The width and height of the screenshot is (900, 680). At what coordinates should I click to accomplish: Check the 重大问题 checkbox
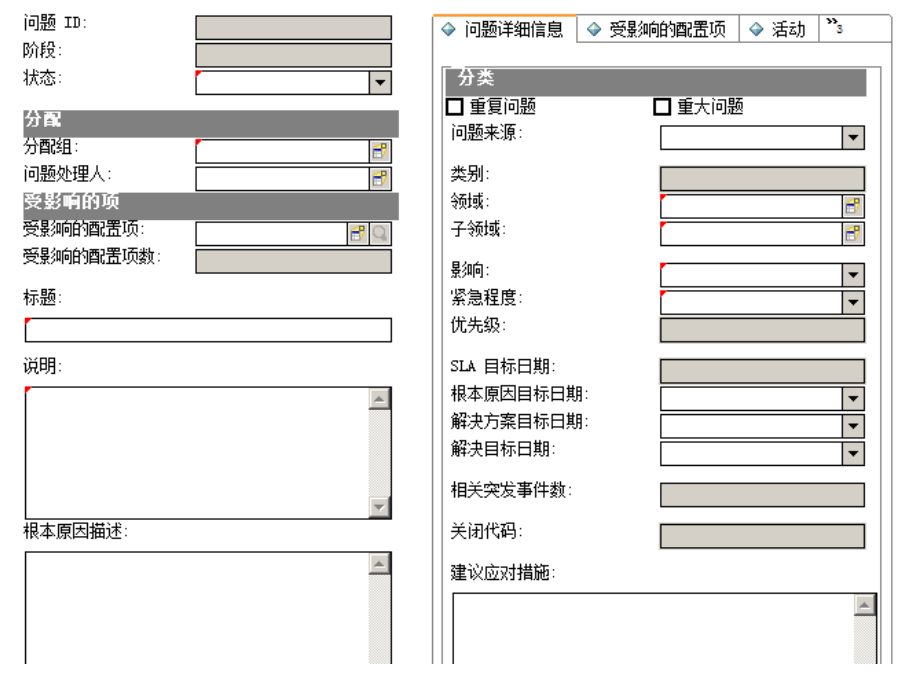pyautogui.click(x=661, y=107)
